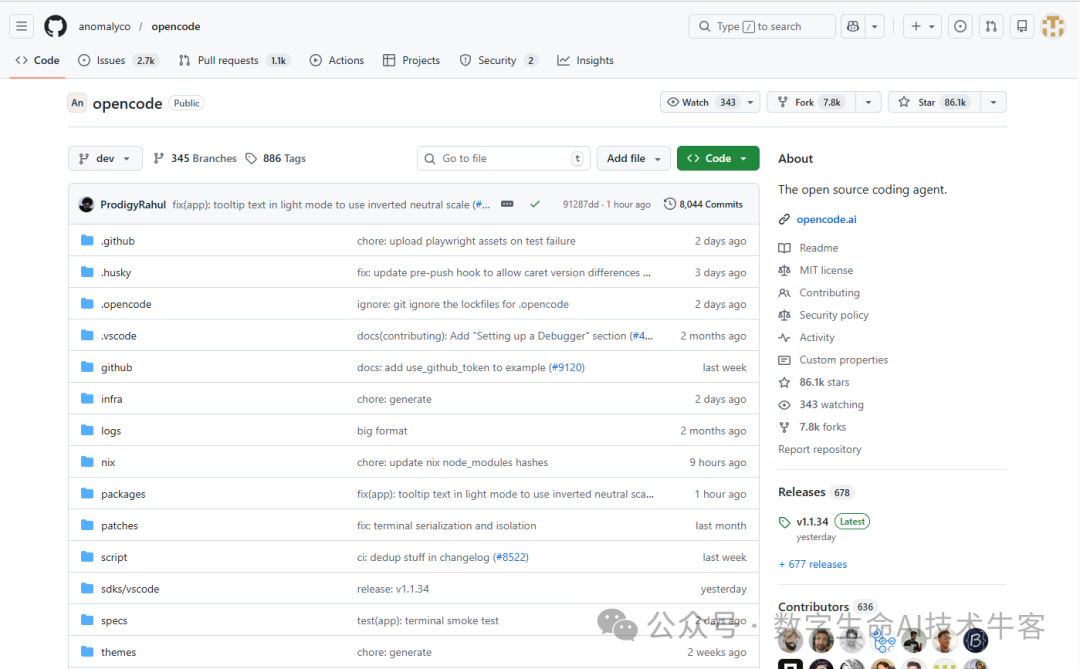Image resolution: width=1080 pixels, height=669 pixels.
Task: Switch to the Security tab
Action: click(499, 61)
